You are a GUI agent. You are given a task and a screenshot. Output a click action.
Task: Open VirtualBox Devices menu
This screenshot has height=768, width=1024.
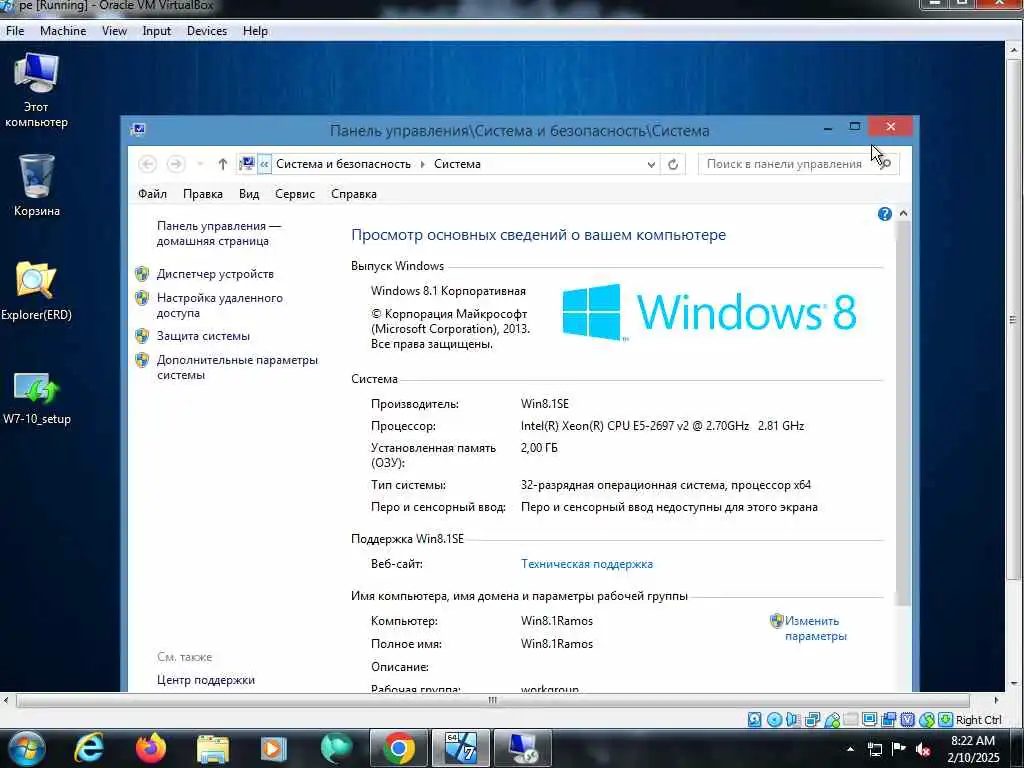(x=207, y=31)
